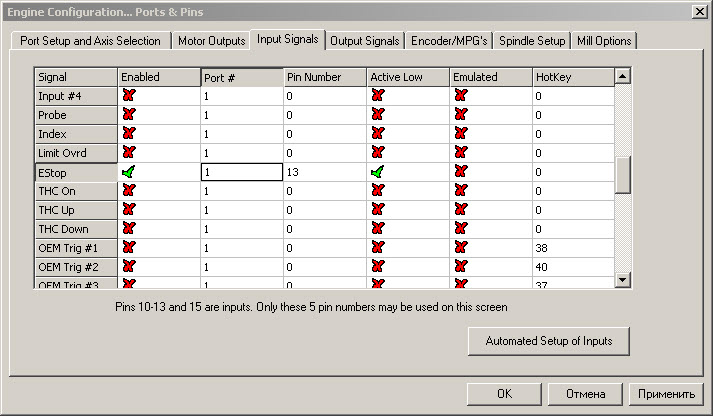Toggle Enabled mark for THC Up

pyautogui.click(x=129, y=210)
